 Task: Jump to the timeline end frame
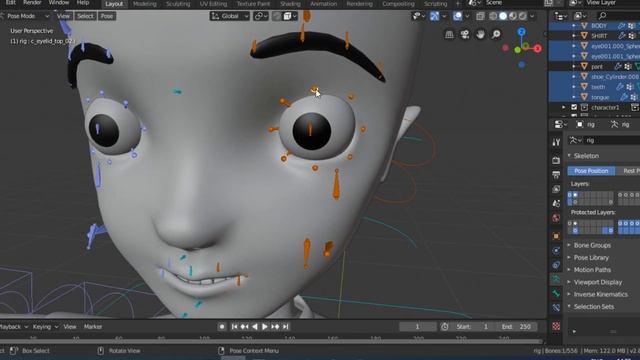286,327
